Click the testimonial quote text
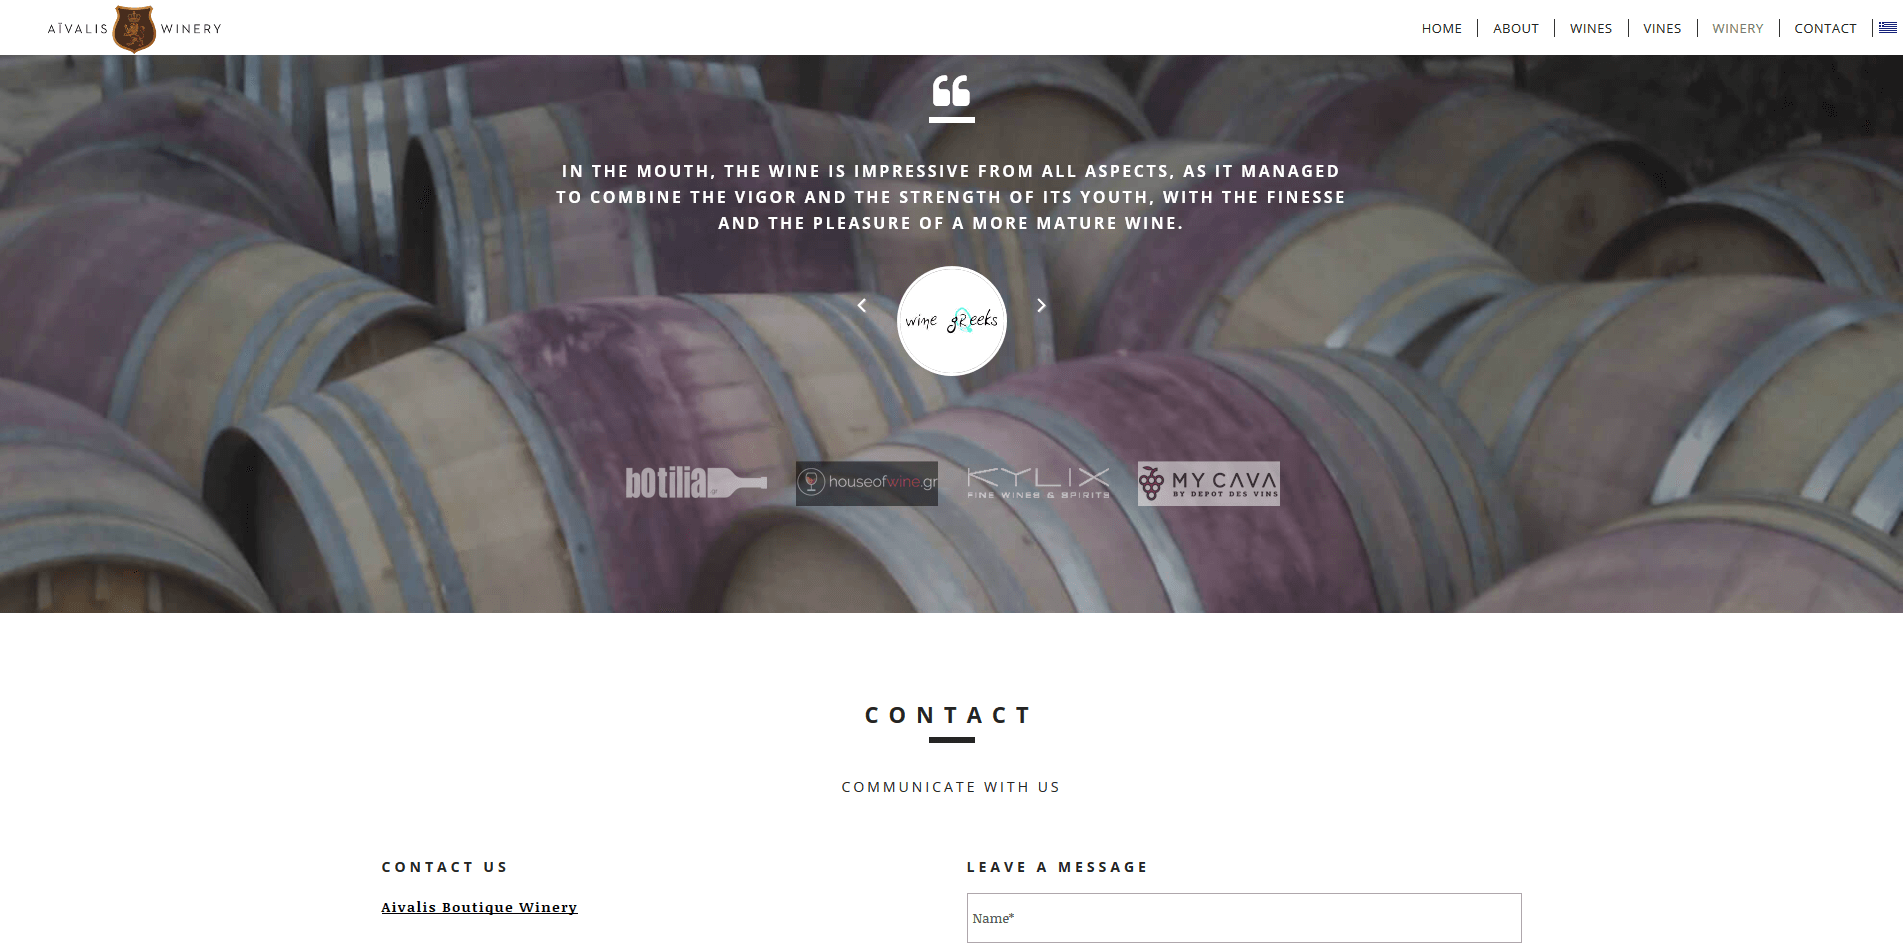Screen dimensions: 1903x944 point(951,197)
